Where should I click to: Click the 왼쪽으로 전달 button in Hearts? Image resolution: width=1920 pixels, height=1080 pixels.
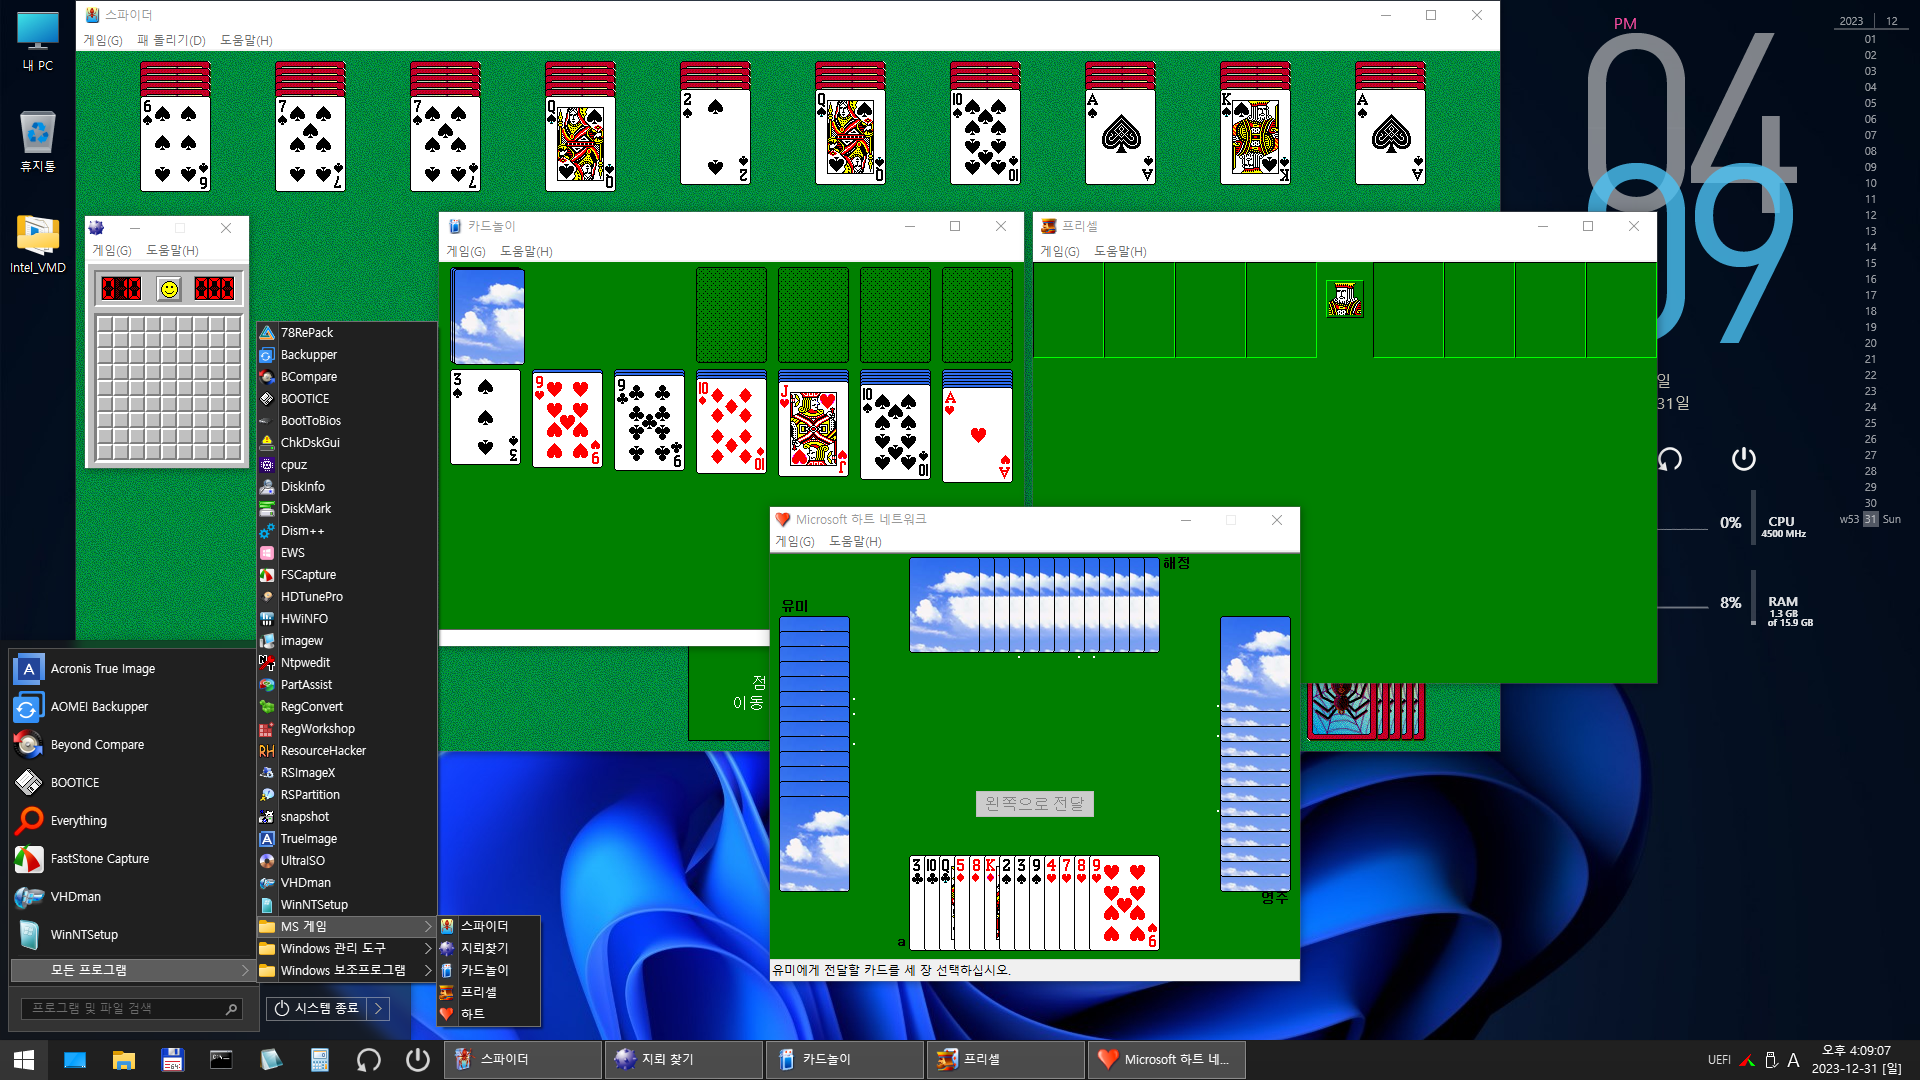point(1034,804)
